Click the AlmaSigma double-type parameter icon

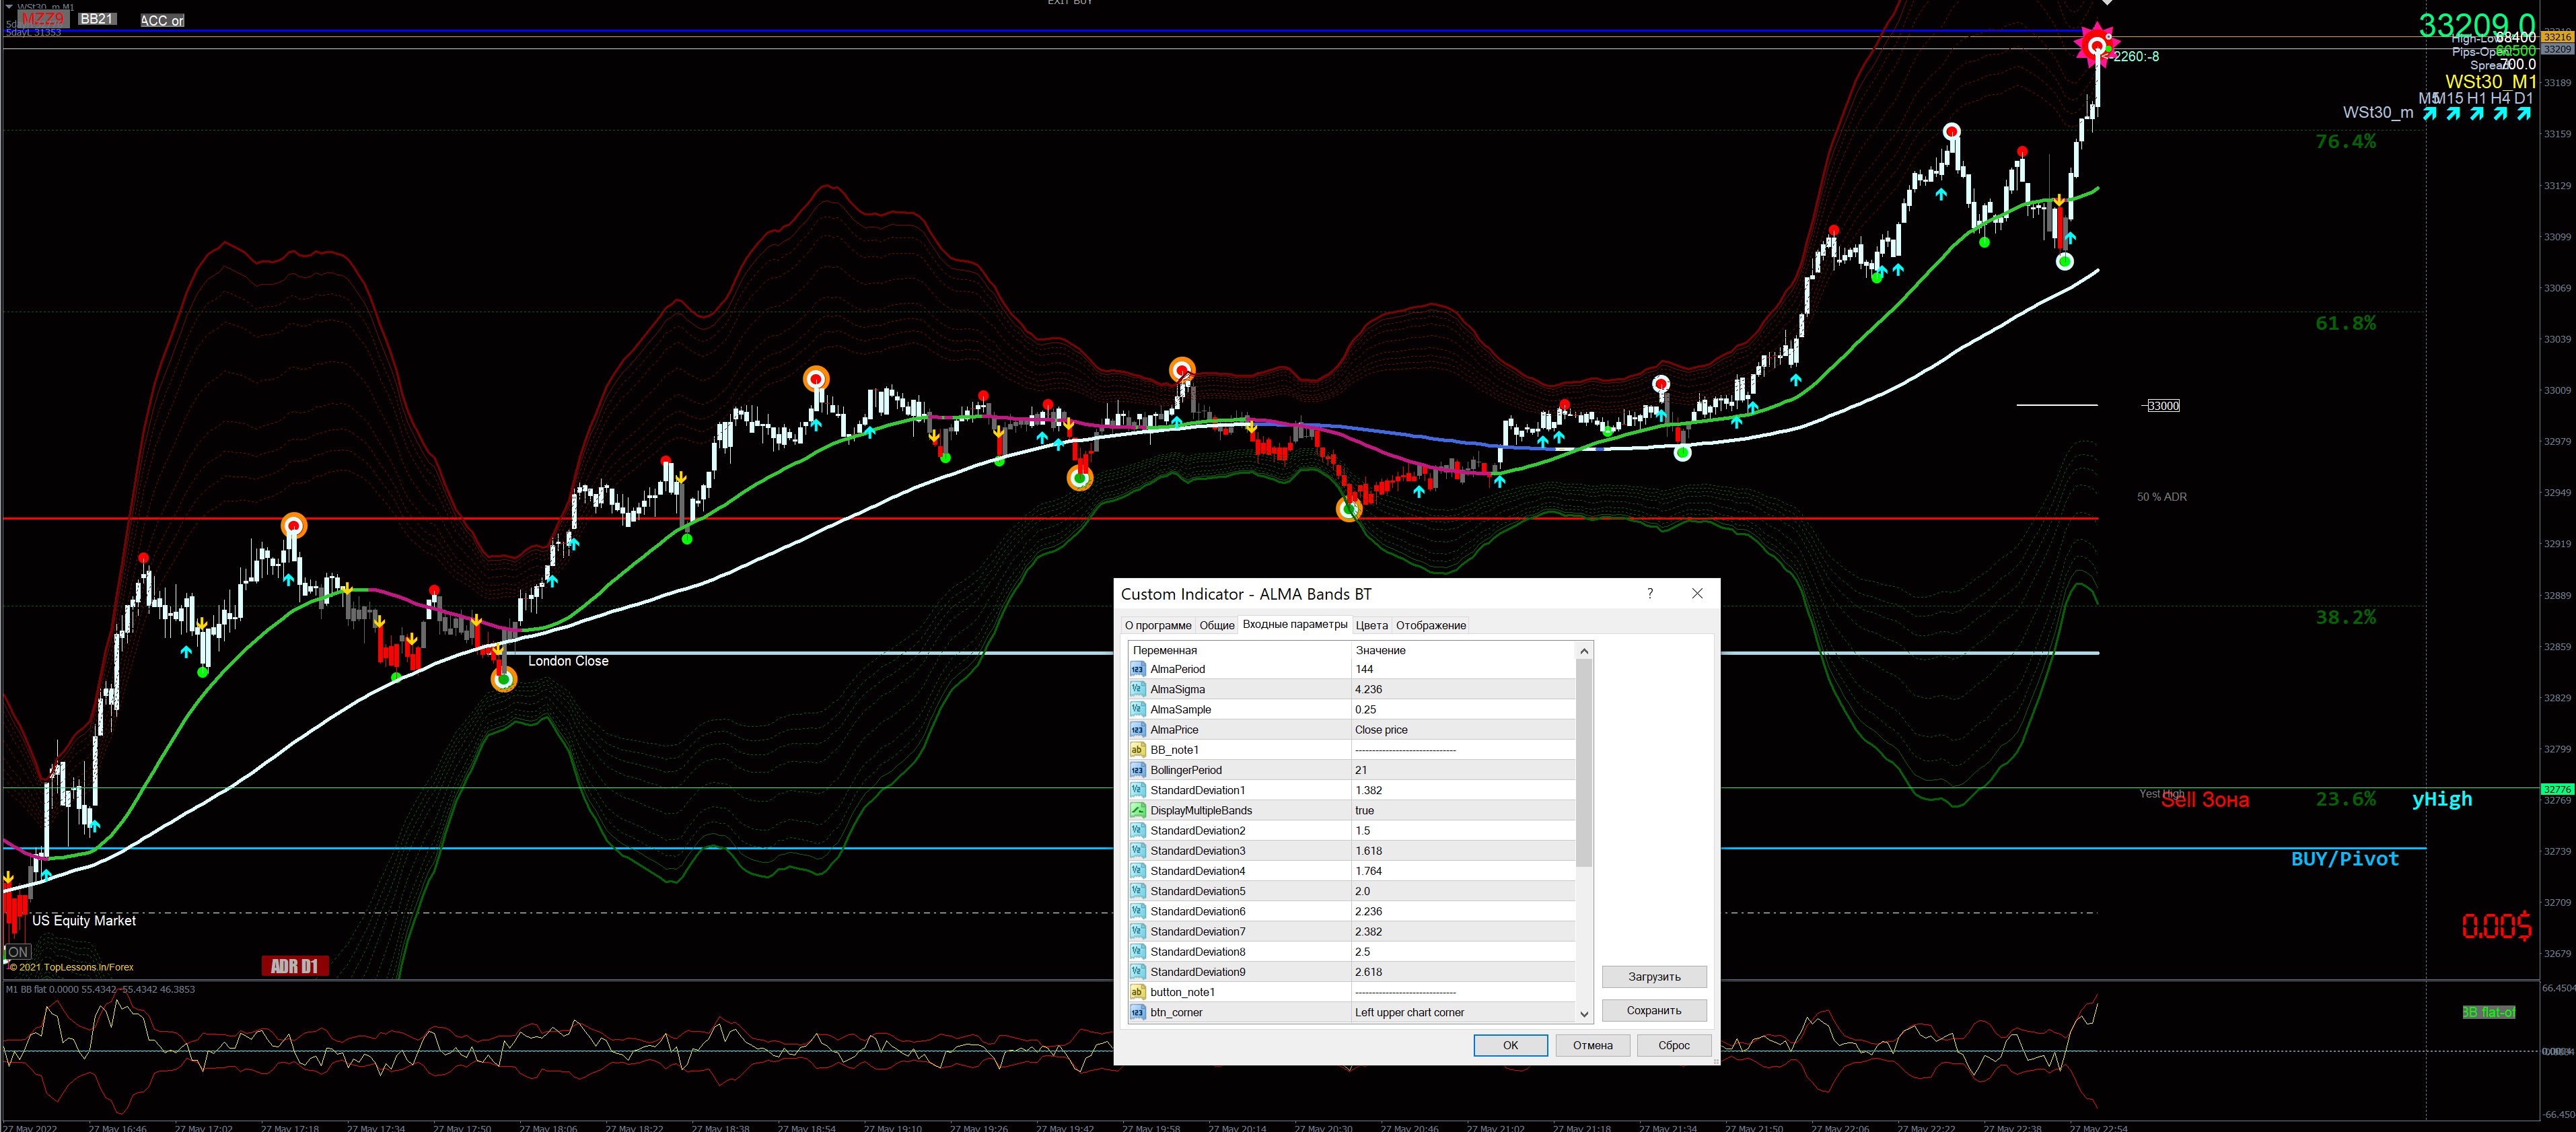(x=1137, y=689)
